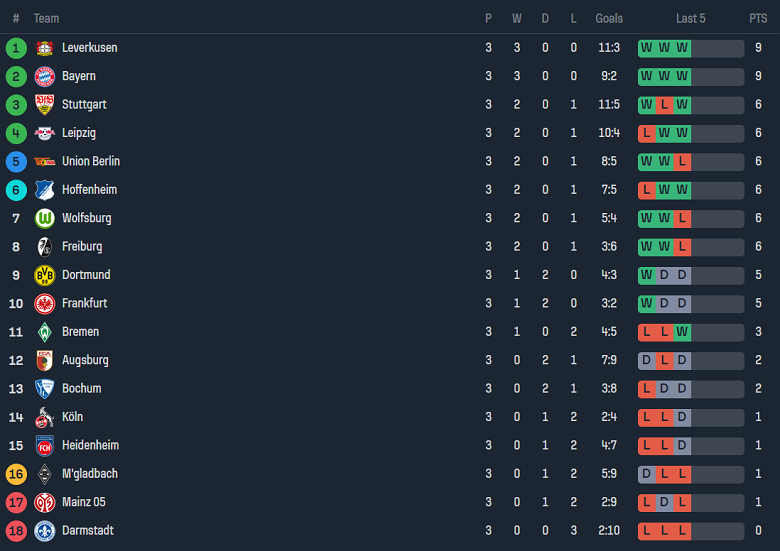The image size is (780, 551).
Task: Click the Leipzig club logo
Action: coord(44,133)
